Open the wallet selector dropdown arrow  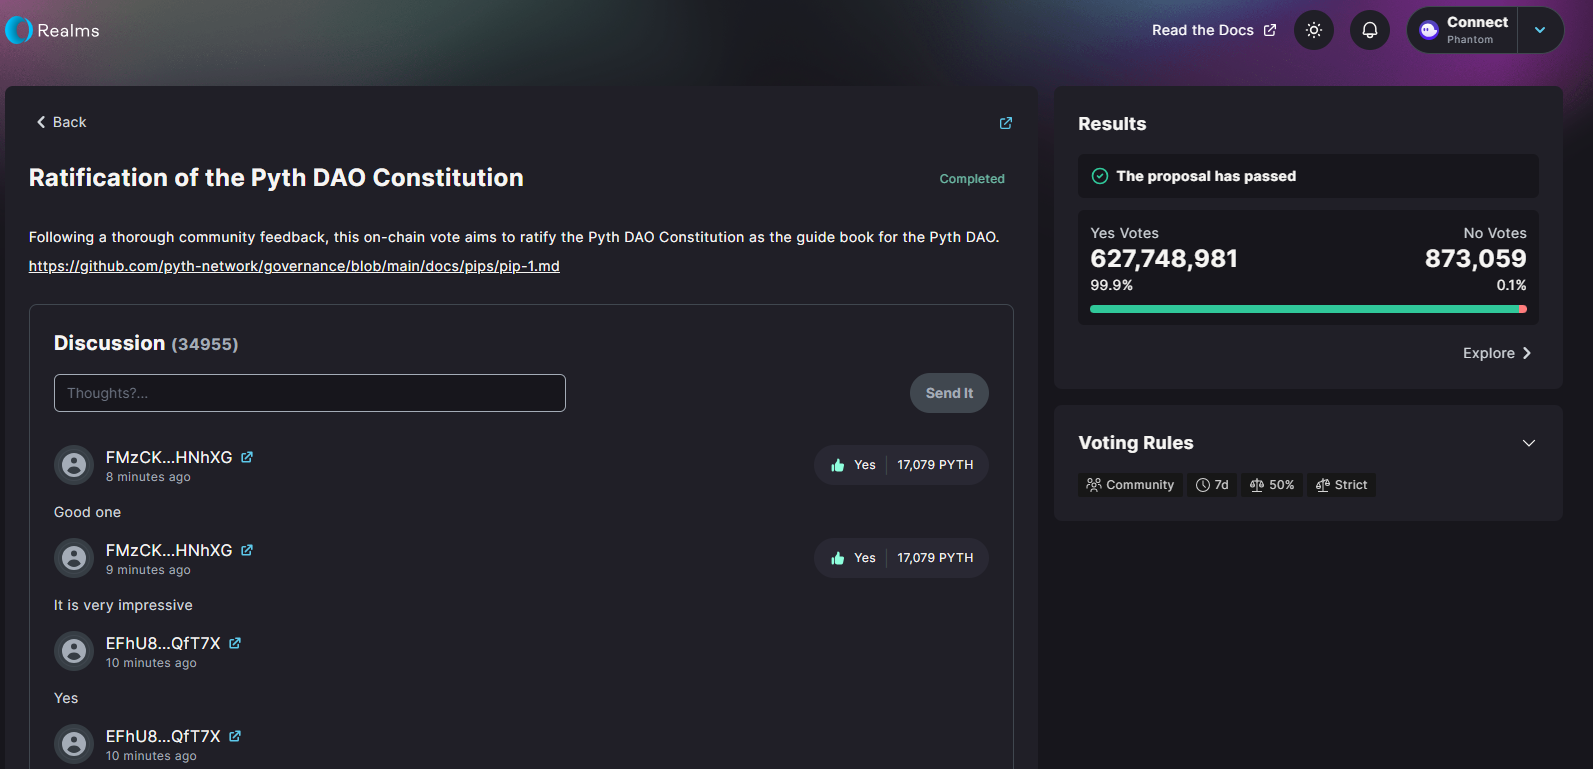pos(1540,30)
